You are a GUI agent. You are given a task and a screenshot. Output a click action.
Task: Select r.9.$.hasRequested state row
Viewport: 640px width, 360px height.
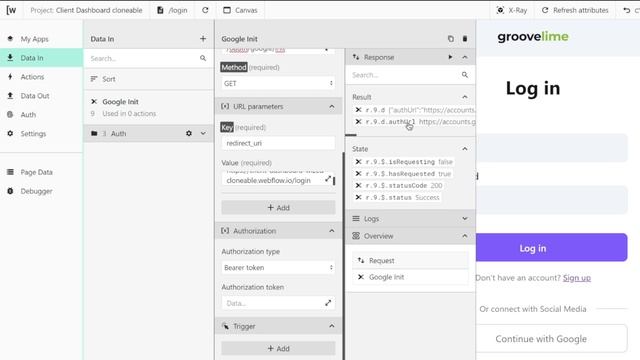pyautogui.click(x=402, y=173)
